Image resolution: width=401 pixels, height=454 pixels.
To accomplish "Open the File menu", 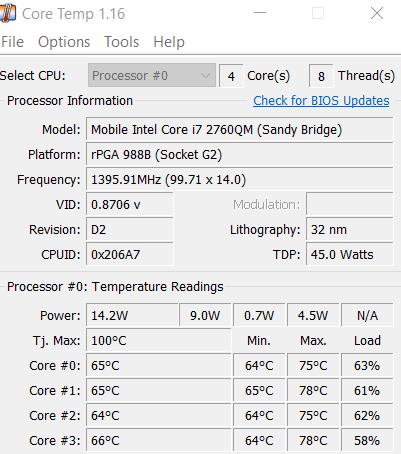I will coord(12,42).
